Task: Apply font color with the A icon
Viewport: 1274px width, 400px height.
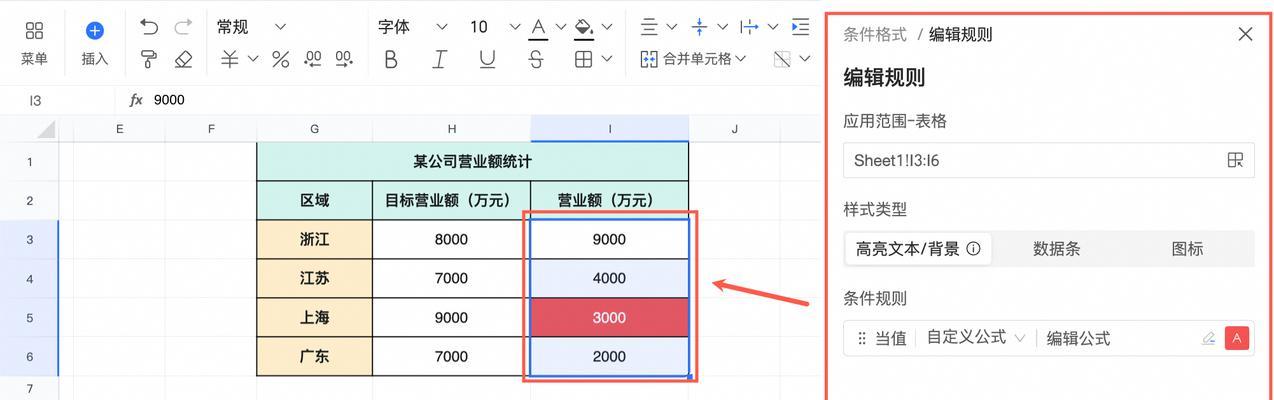Action: coord(539,28)
